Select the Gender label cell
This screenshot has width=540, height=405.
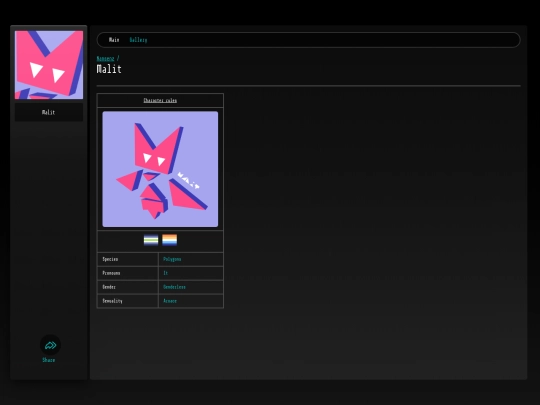point(128,287)
